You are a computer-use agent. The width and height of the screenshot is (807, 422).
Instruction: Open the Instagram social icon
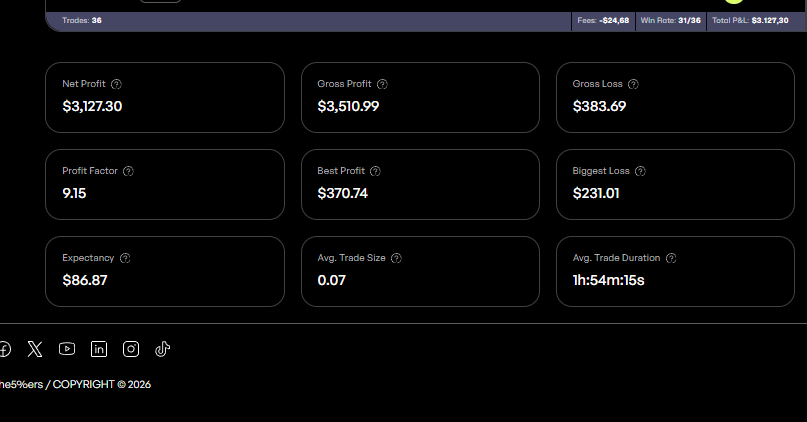click(x=131, y=349)
